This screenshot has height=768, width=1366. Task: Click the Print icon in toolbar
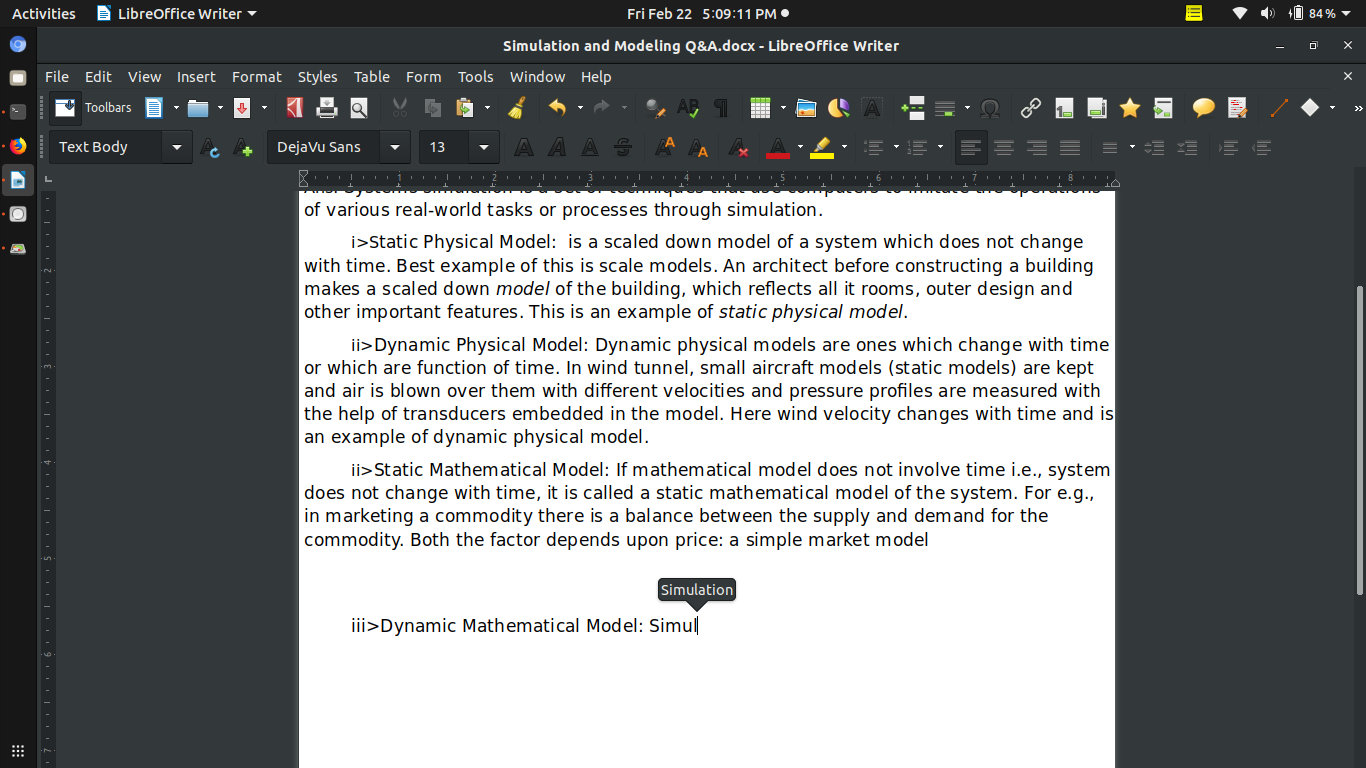coord(327,108)
